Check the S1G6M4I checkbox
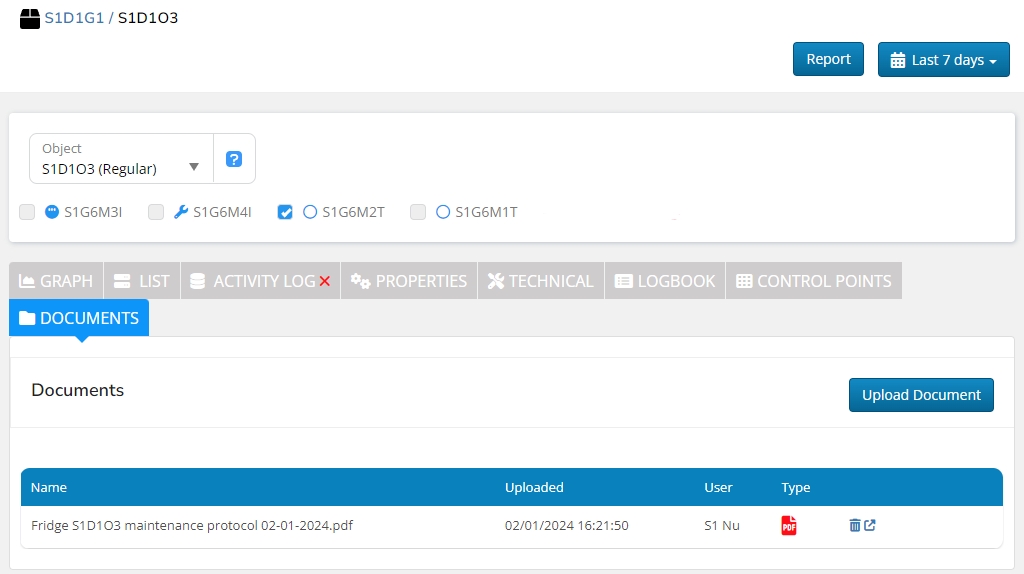Image resolution: width=1024 pixels, height=574 pixels. (156, 212)
